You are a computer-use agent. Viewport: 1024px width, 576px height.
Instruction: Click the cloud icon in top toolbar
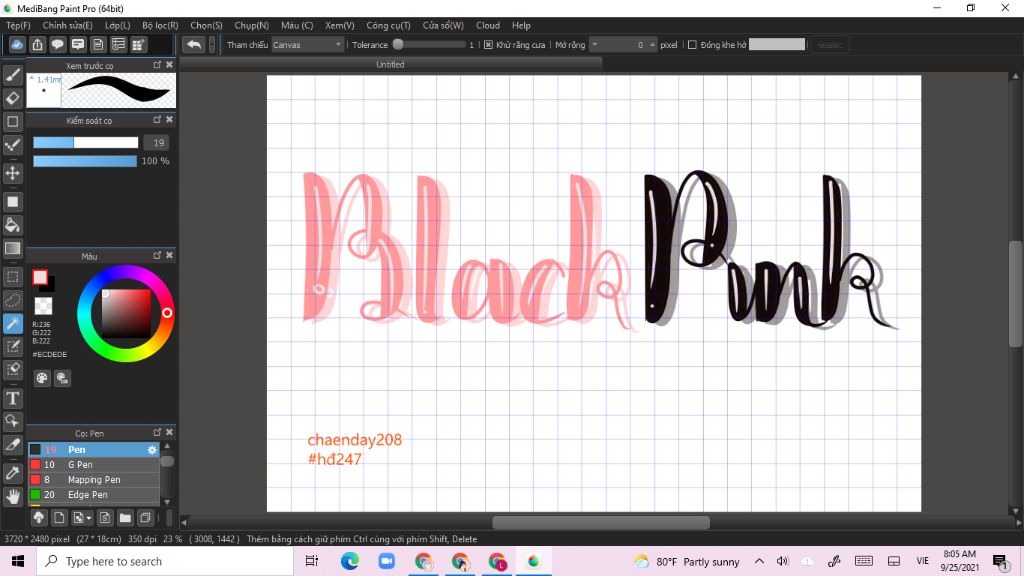[17, 44]
